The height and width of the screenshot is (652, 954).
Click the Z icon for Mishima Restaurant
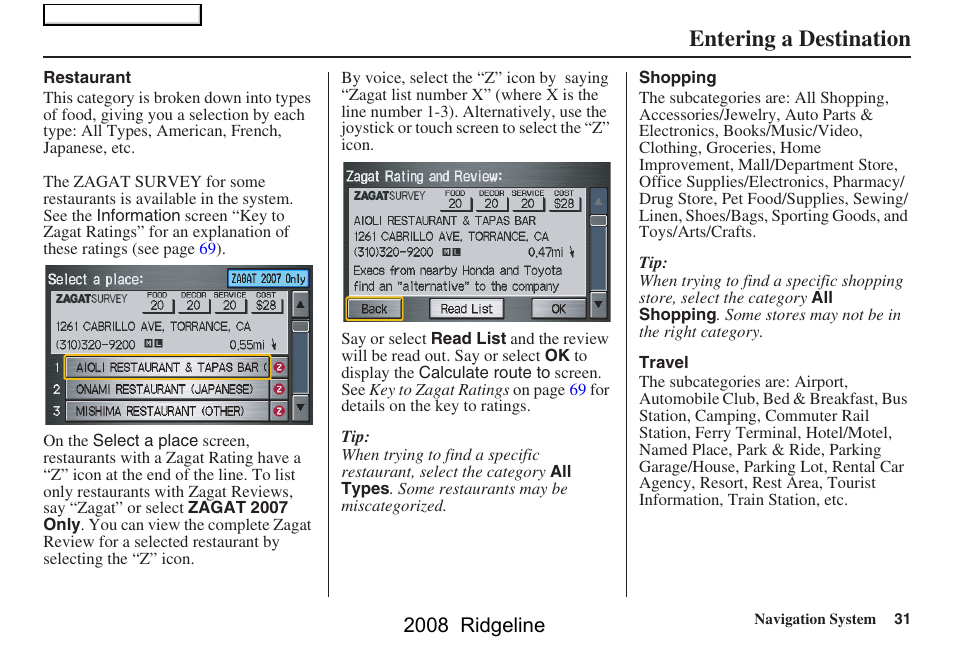(279, 411)
